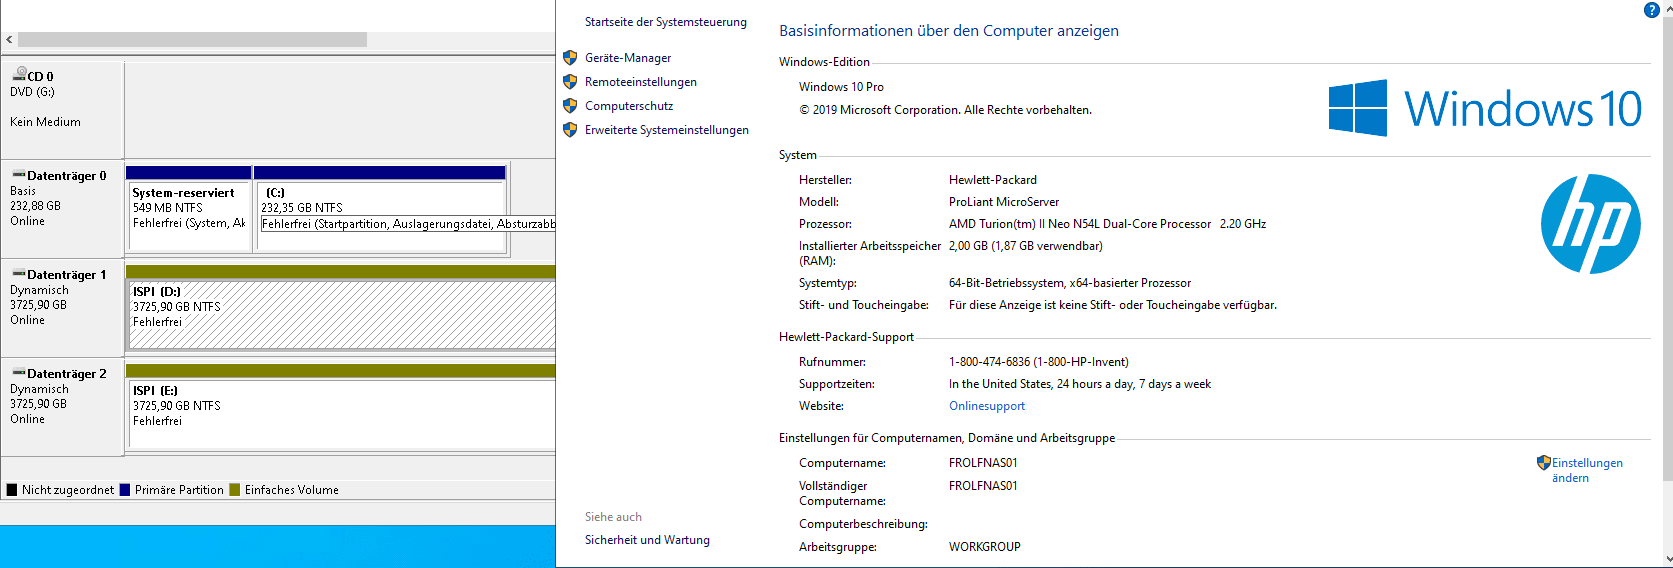Click the Hewlett-Packard manufacturer value
The height and width of the screenshot is (568, 1673).
993,180
